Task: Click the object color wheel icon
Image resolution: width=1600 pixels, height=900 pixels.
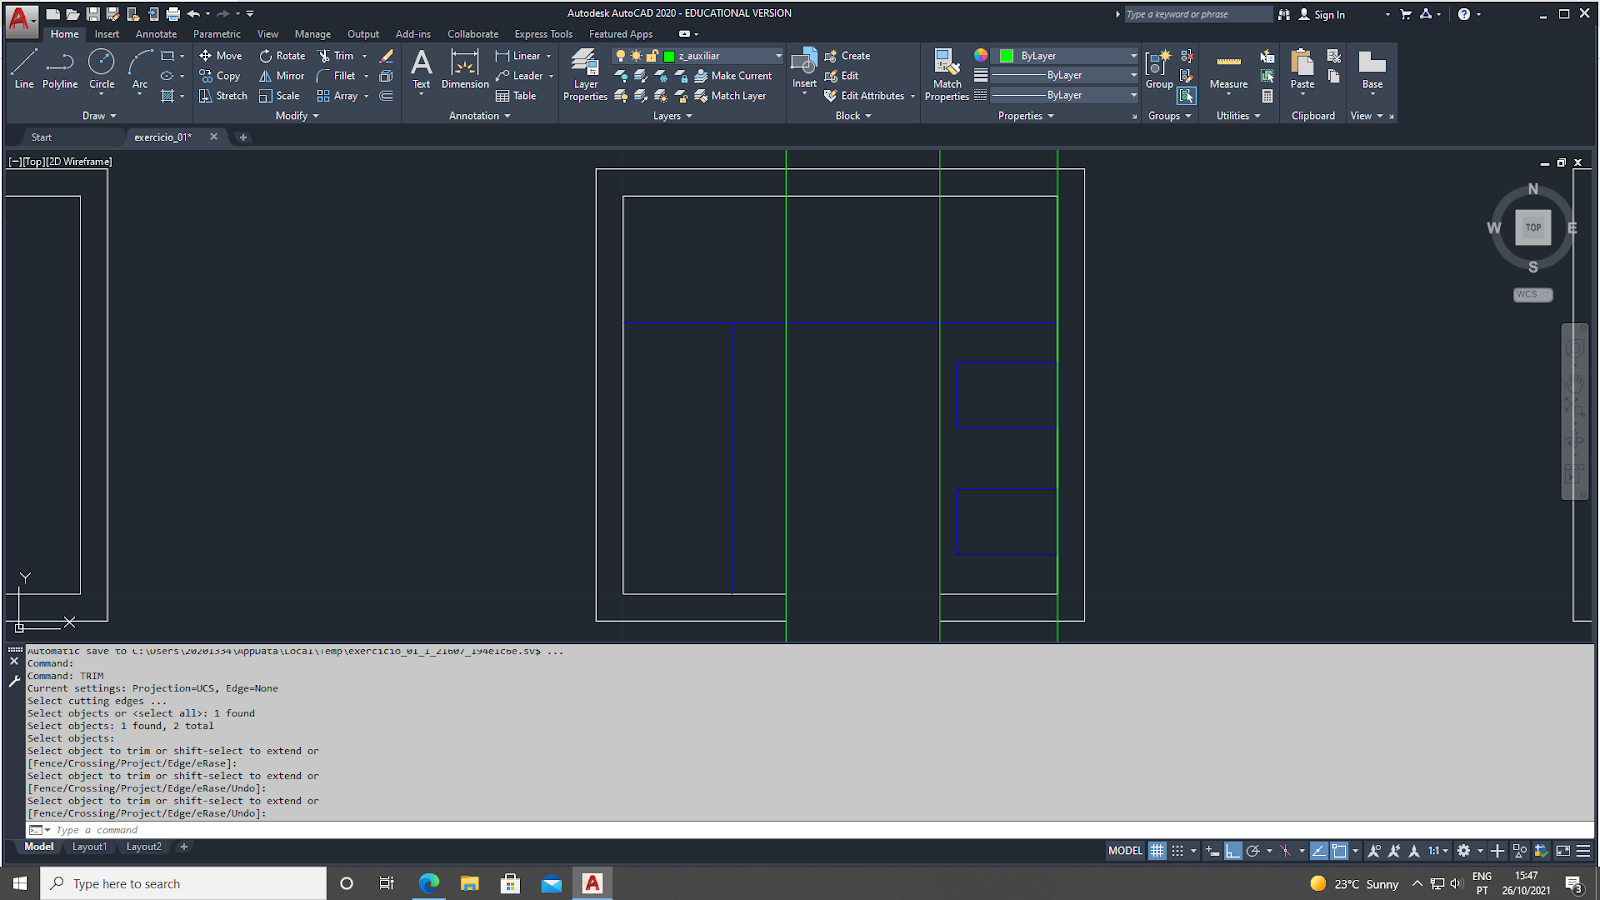Action: (981, 56)
